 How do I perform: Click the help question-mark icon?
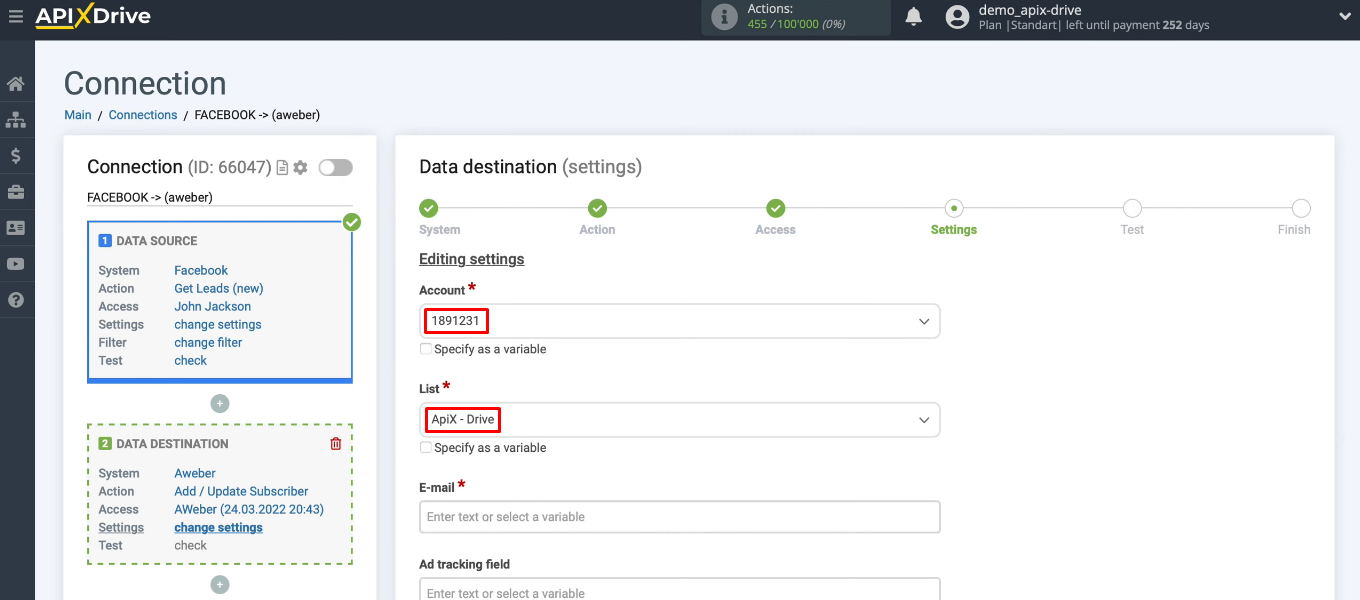pos(16,299)
